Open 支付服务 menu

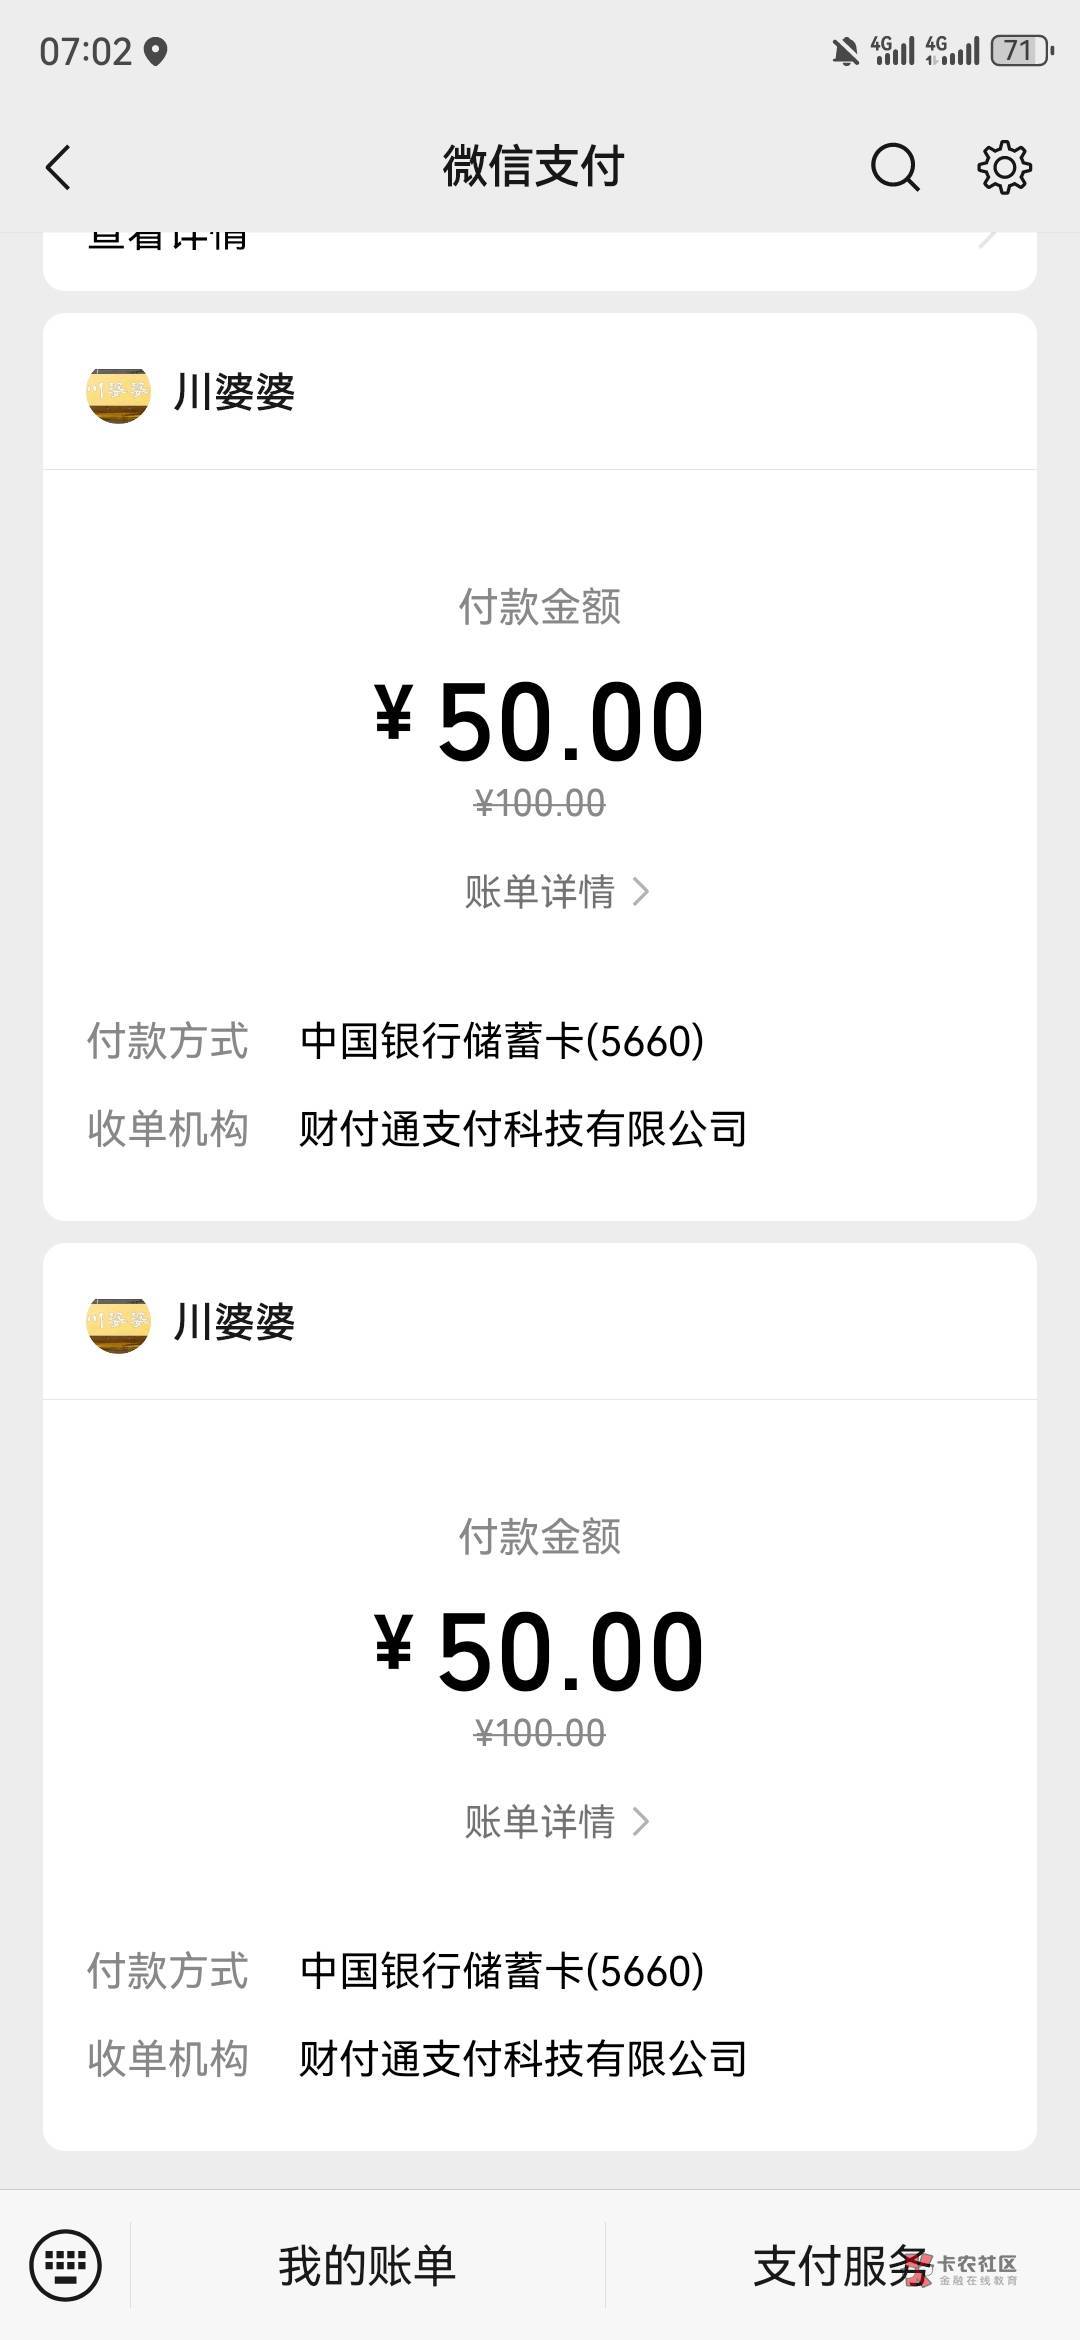click(840, 2266)
